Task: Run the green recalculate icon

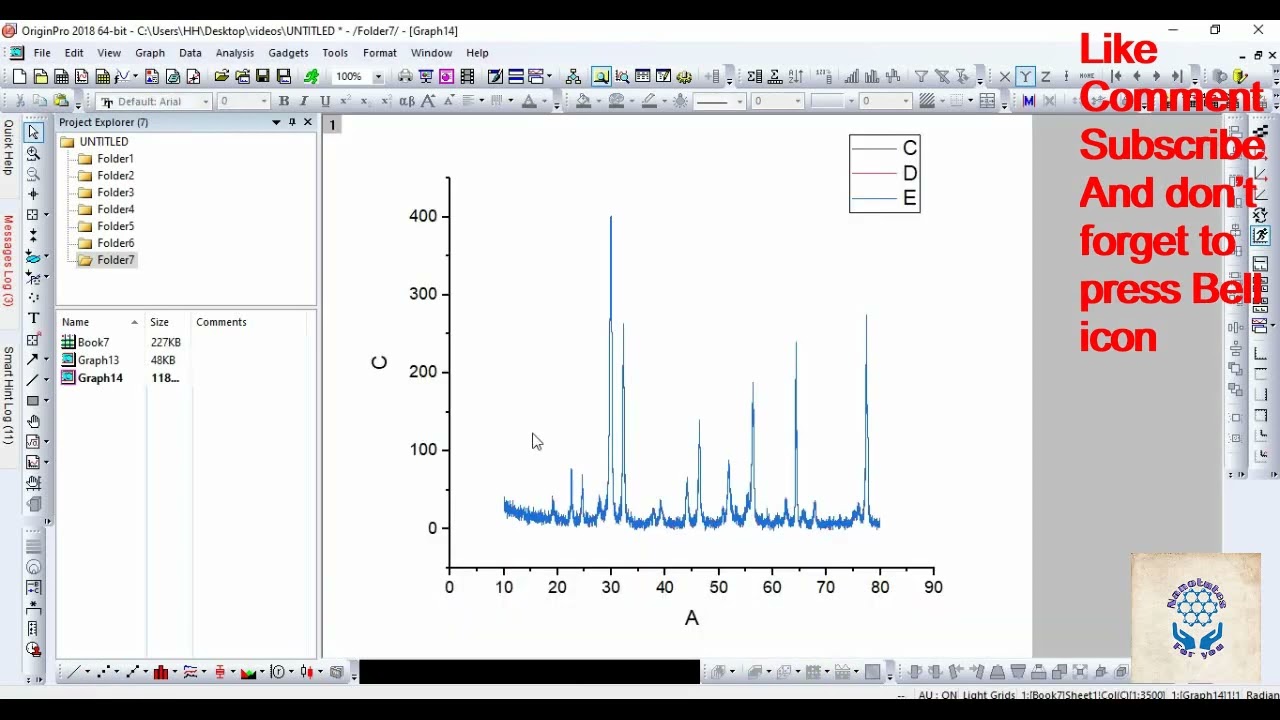Action: click(x=311, y=76)
